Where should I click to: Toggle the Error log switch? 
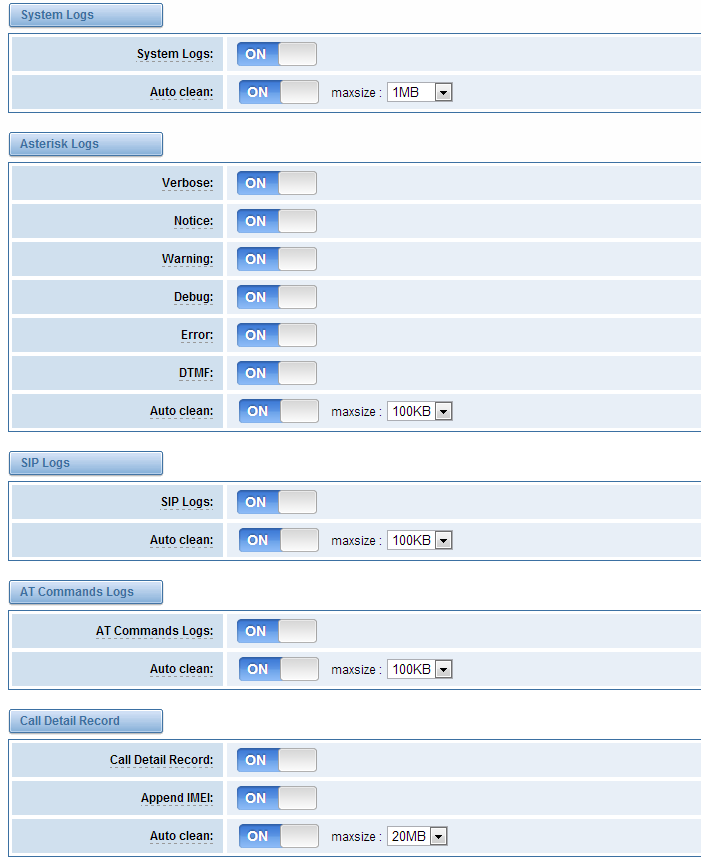click(277, 335)
